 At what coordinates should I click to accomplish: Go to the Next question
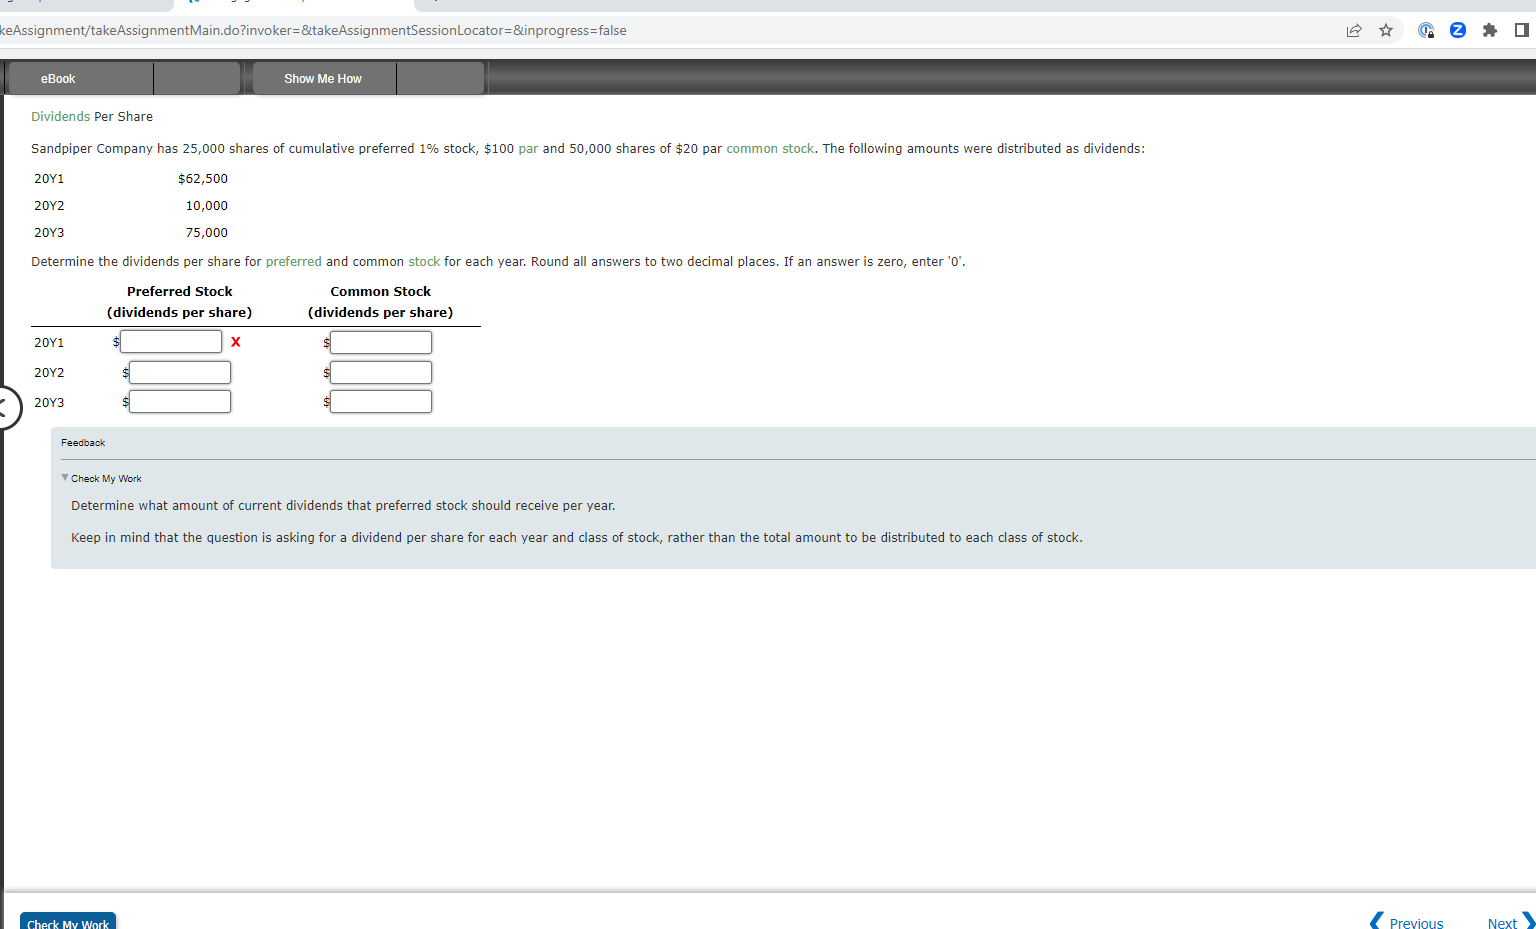1510,922
